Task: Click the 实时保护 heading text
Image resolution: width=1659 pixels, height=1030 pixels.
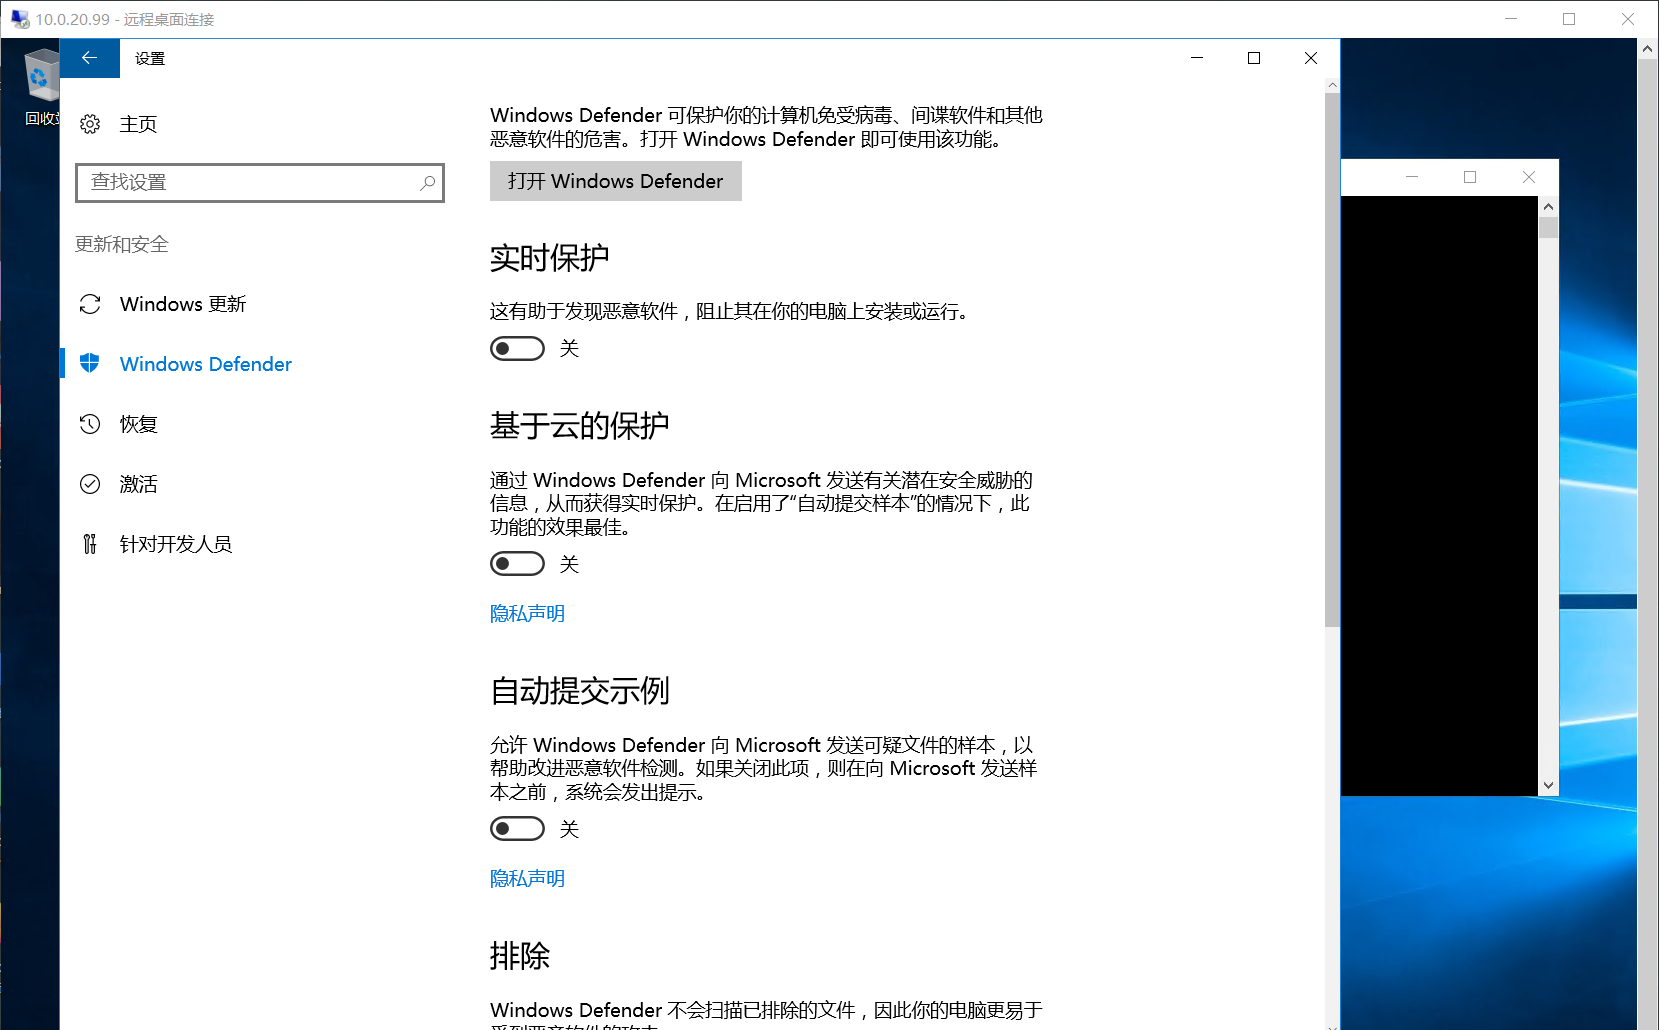Action: pyautogui.click(x=549, y=258)
